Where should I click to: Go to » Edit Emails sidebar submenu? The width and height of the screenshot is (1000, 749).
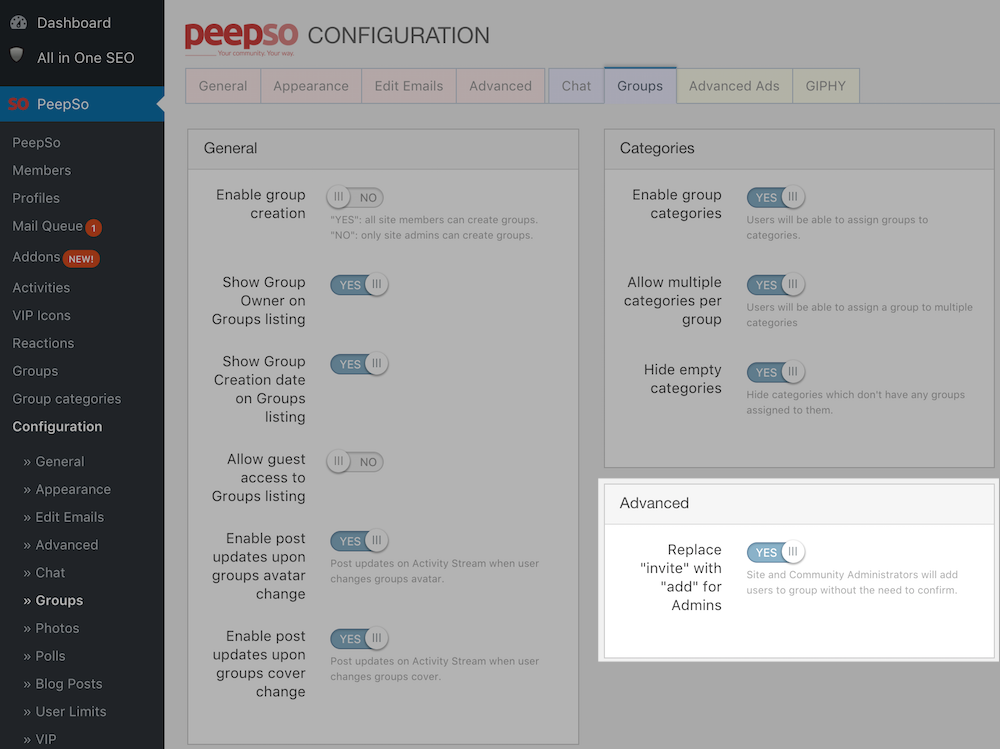[x=64, y=517]
